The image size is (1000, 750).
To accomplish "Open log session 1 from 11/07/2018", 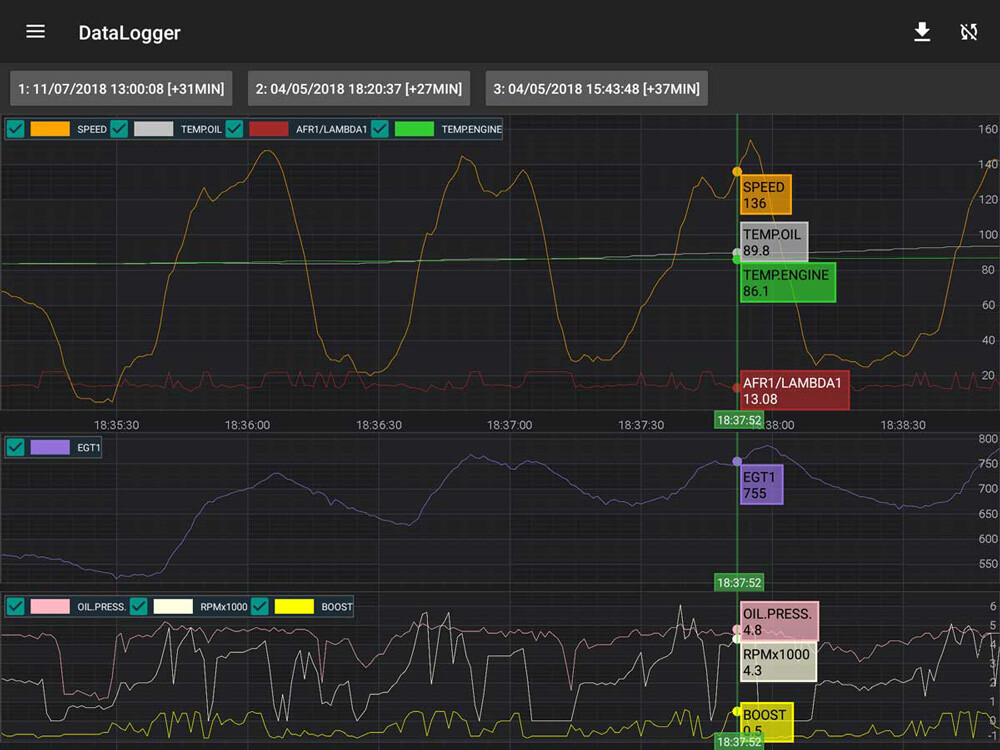I will [x=120, y=88].
